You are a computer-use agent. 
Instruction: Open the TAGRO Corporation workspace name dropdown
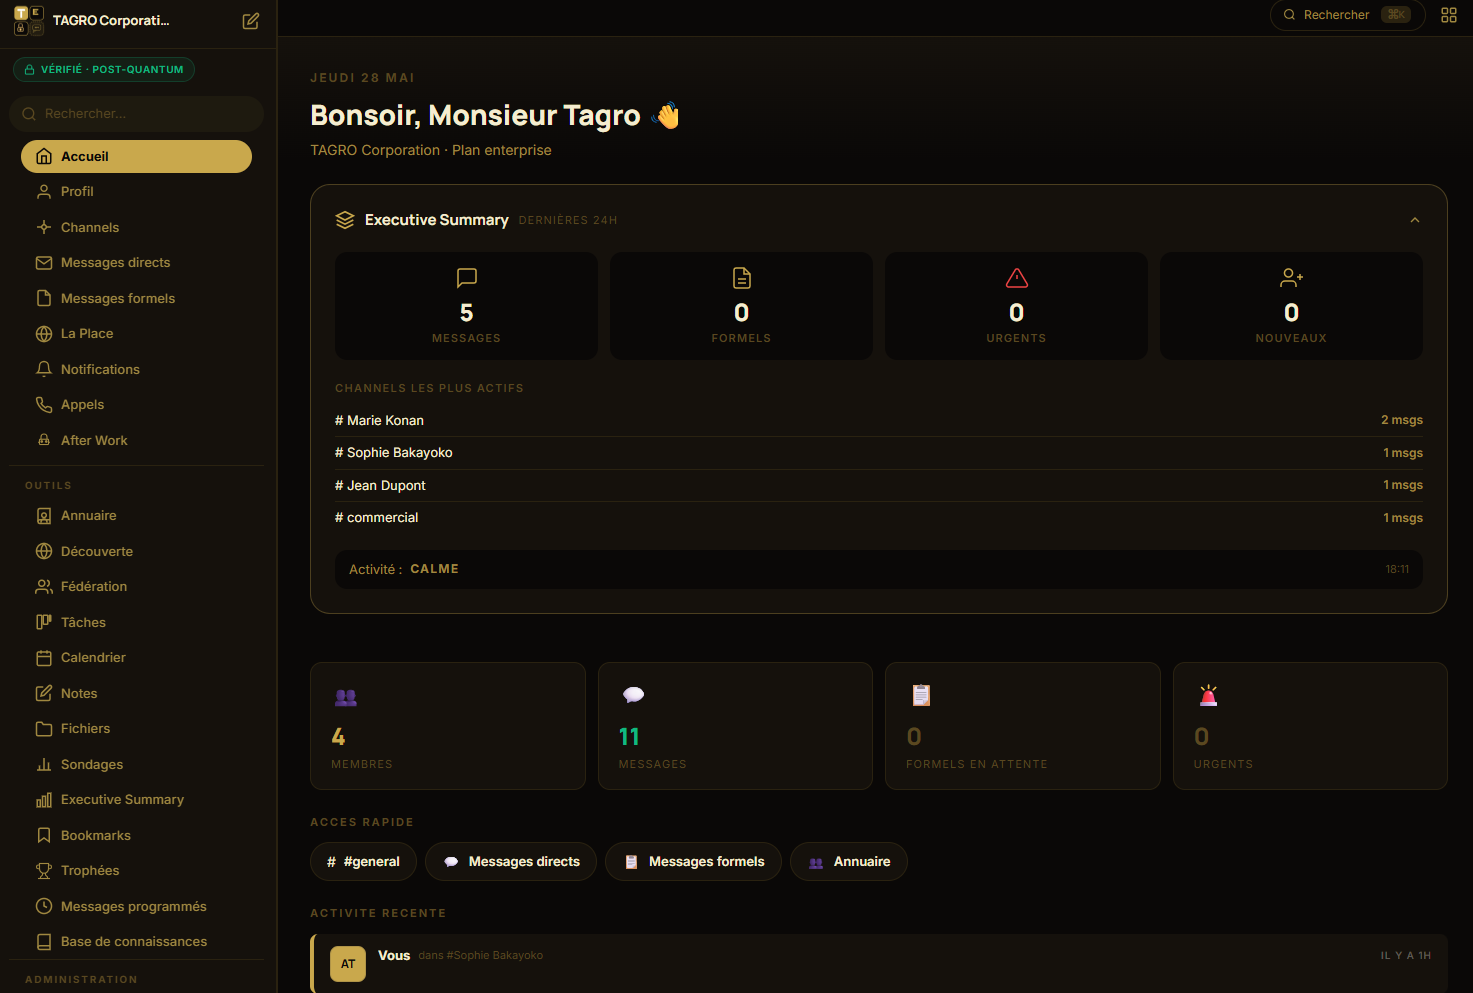pyautogui.click(x=111, y=21)
